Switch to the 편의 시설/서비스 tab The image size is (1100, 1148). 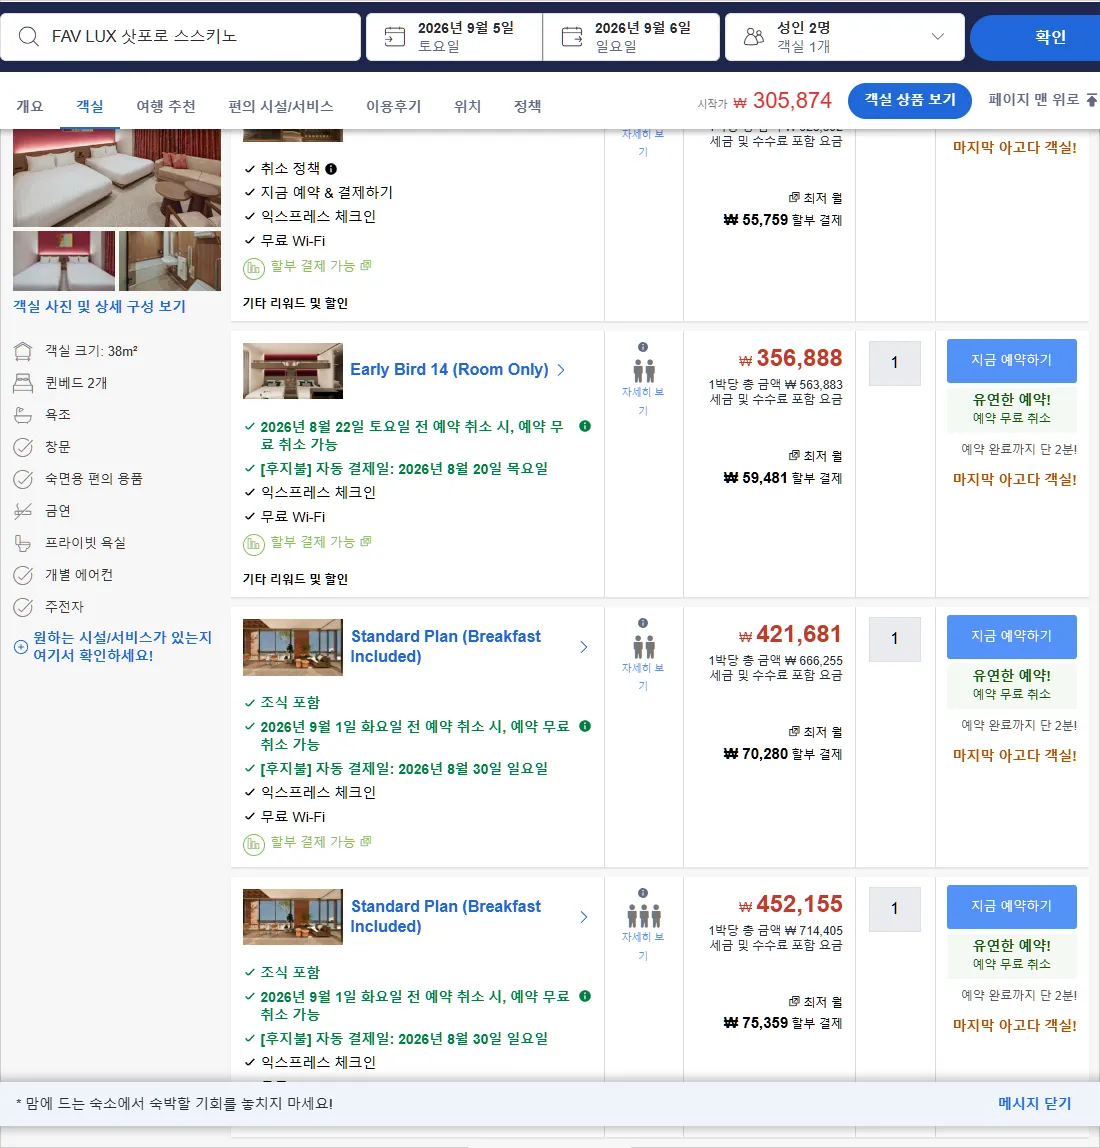[x=281, y=106]
